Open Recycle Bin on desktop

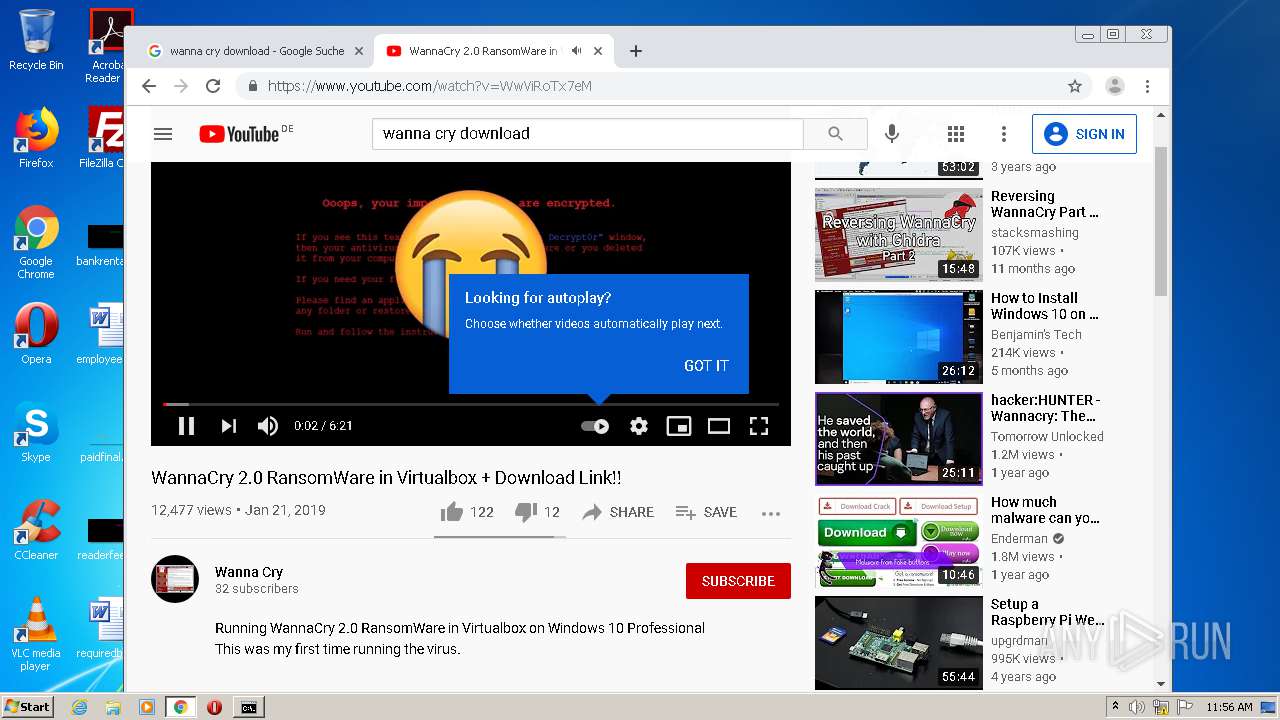point(36,40)
